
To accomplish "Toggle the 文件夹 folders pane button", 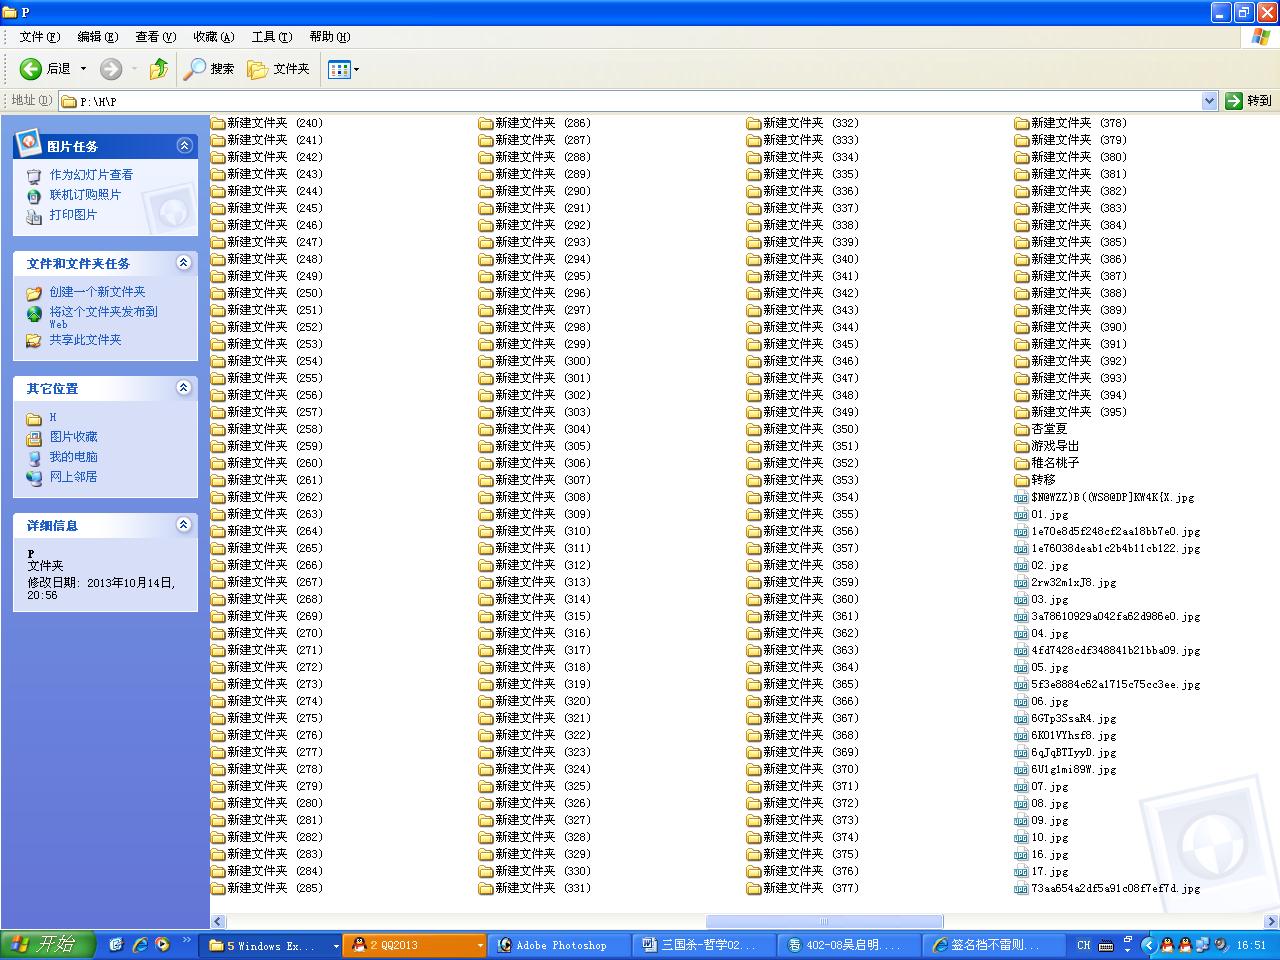I will tap(279, 69).
